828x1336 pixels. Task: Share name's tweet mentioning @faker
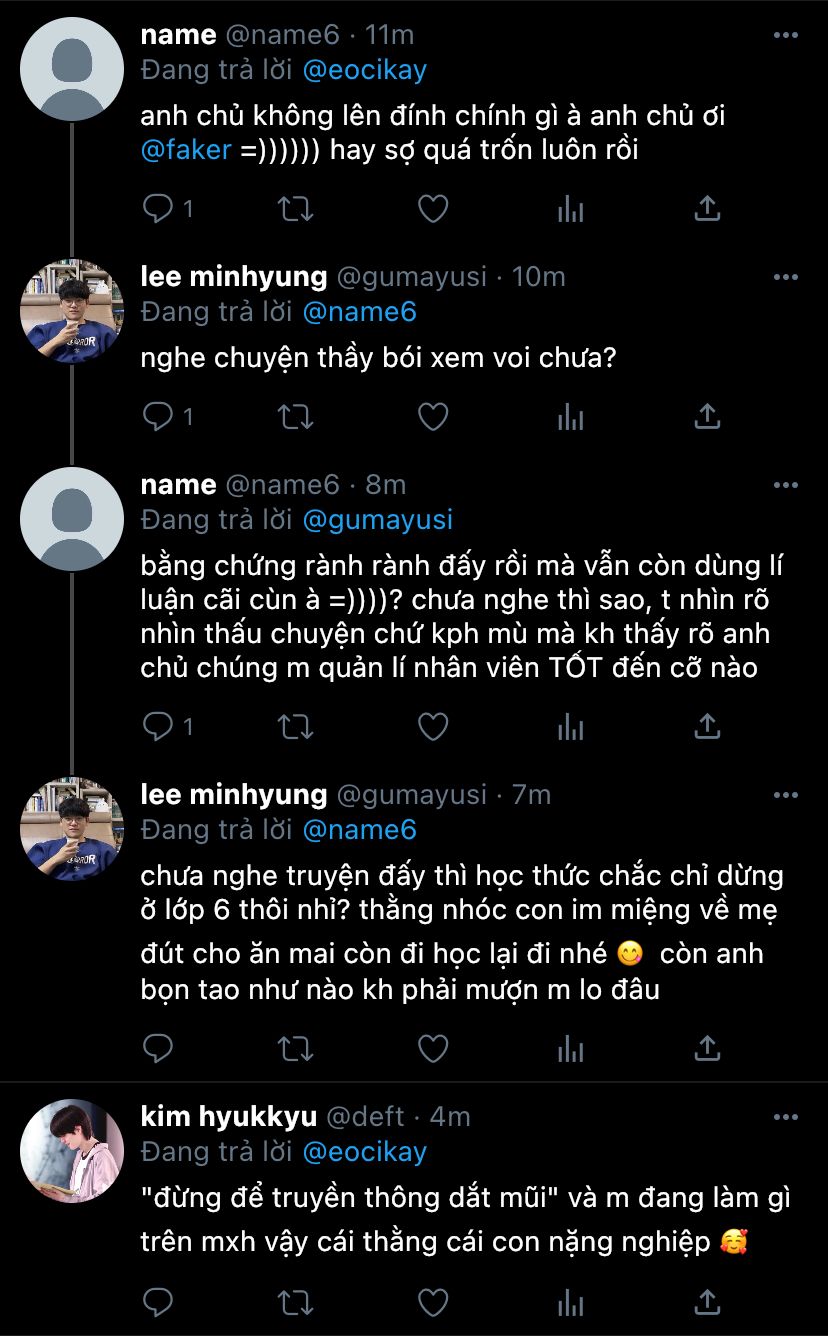pos(707,209)
